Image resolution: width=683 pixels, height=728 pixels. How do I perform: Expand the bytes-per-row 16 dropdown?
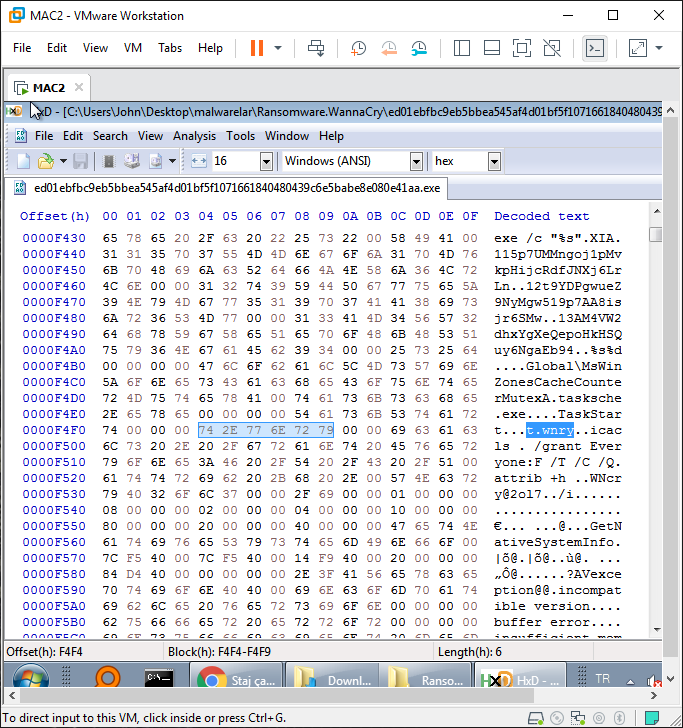pos(266,162)
